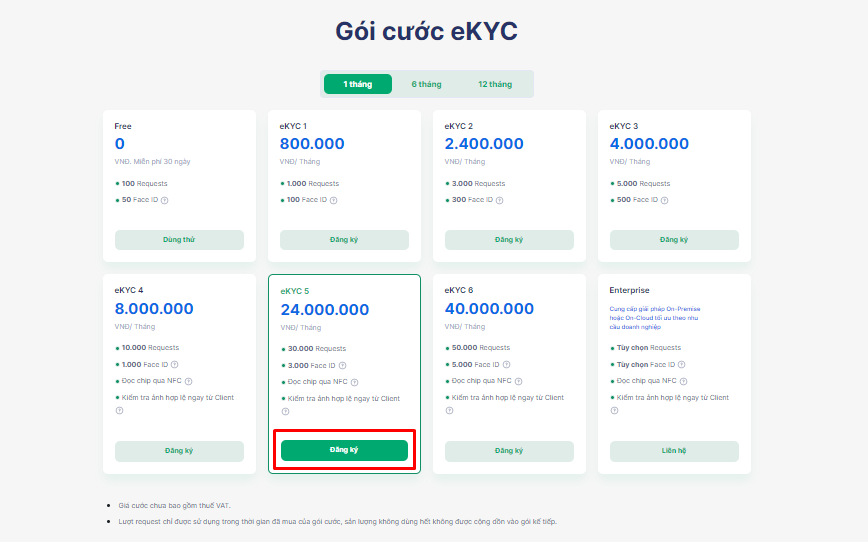Open NFC chip info icon in Enterprise plan

point(683,381)
